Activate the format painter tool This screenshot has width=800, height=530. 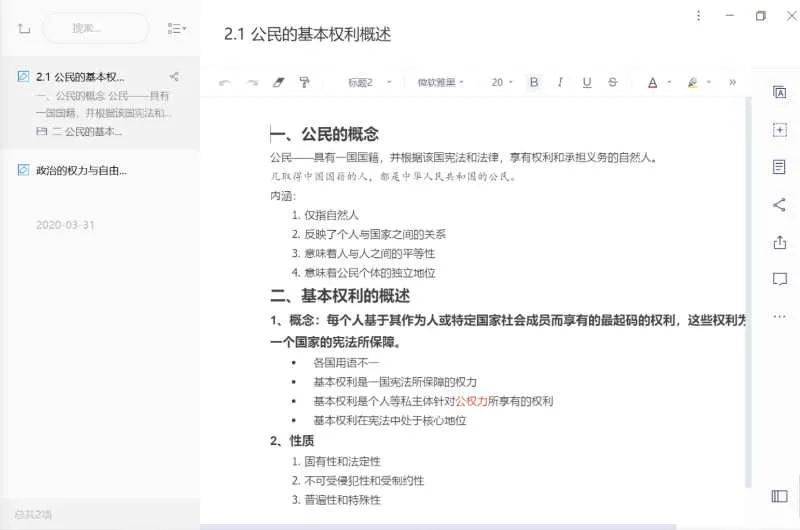(305, 82)
